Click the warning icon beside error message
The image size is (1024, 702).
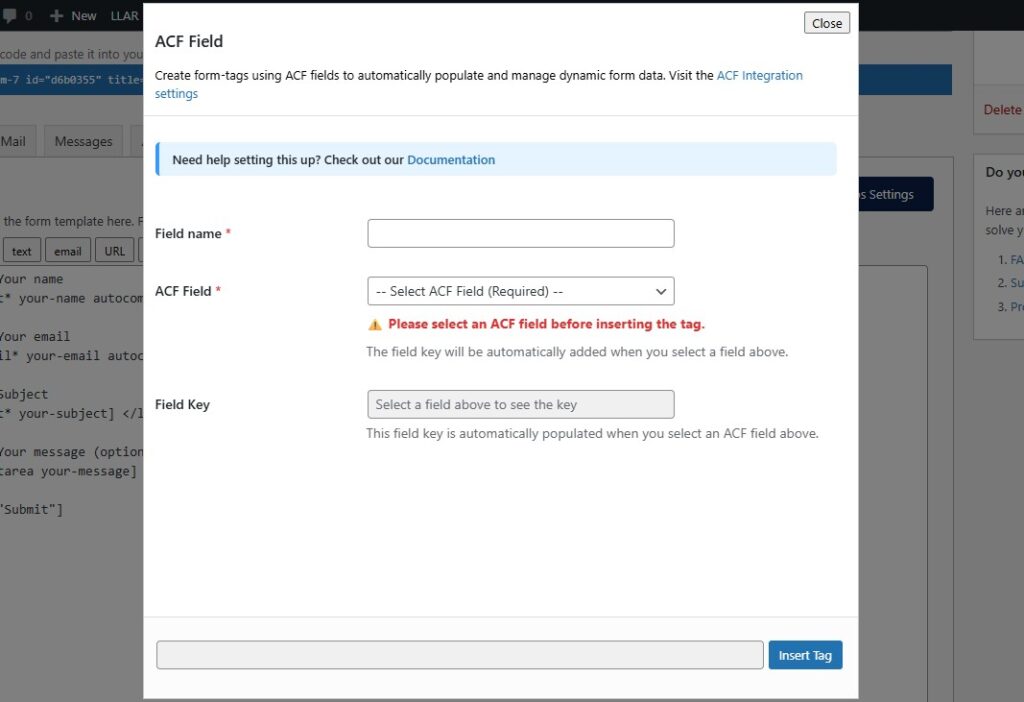(x=375, y=325)
